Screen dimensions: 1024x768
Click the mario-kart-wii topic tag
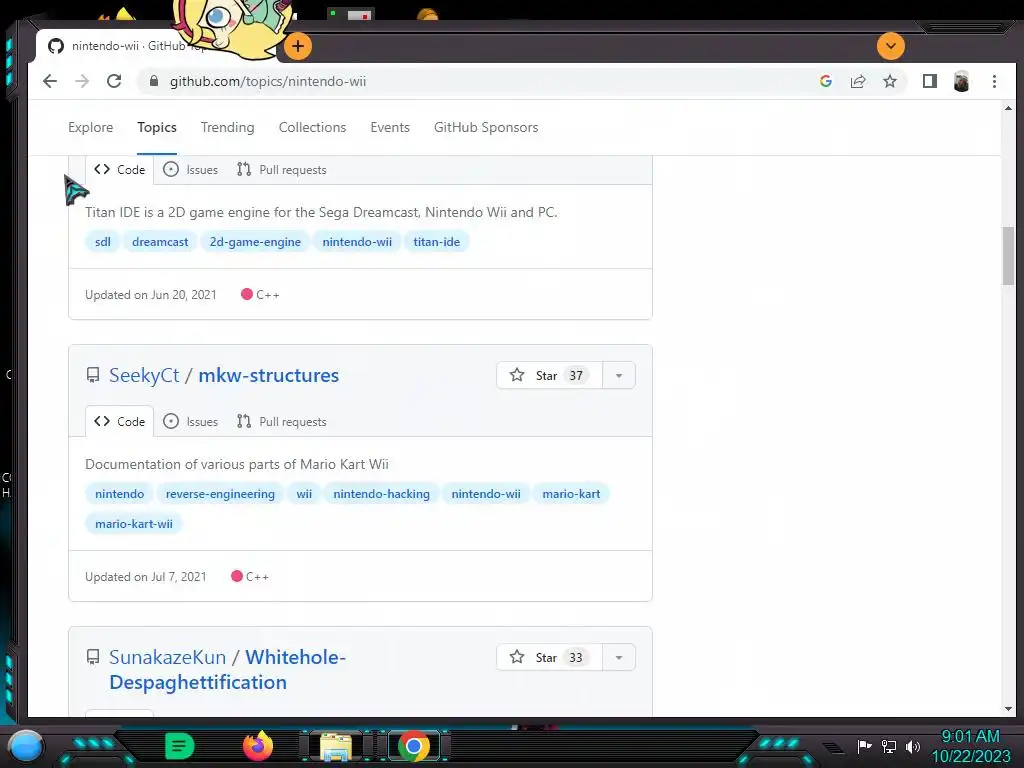134,524
